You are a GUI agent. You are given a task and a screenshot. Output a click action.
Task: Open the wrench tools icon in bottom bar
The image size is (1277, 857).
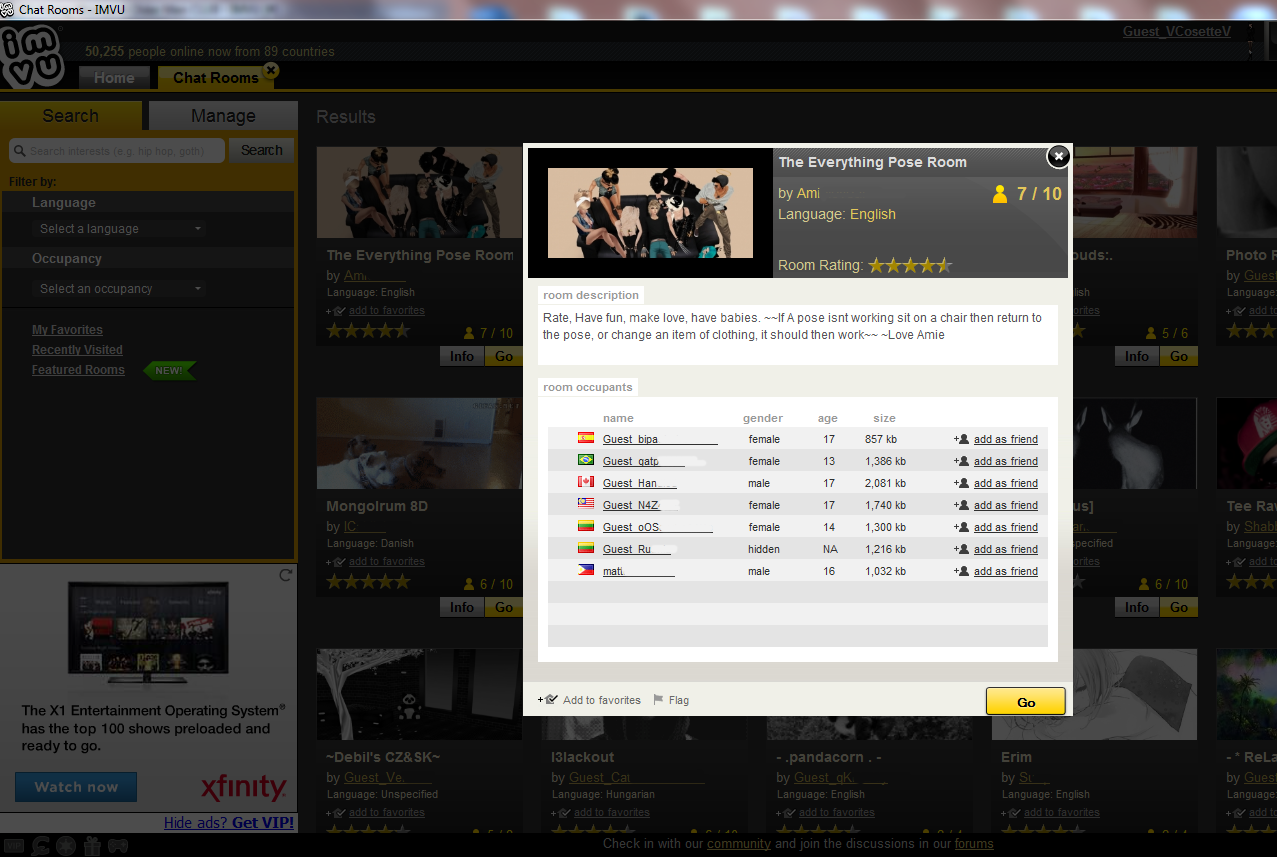(41, 846)
